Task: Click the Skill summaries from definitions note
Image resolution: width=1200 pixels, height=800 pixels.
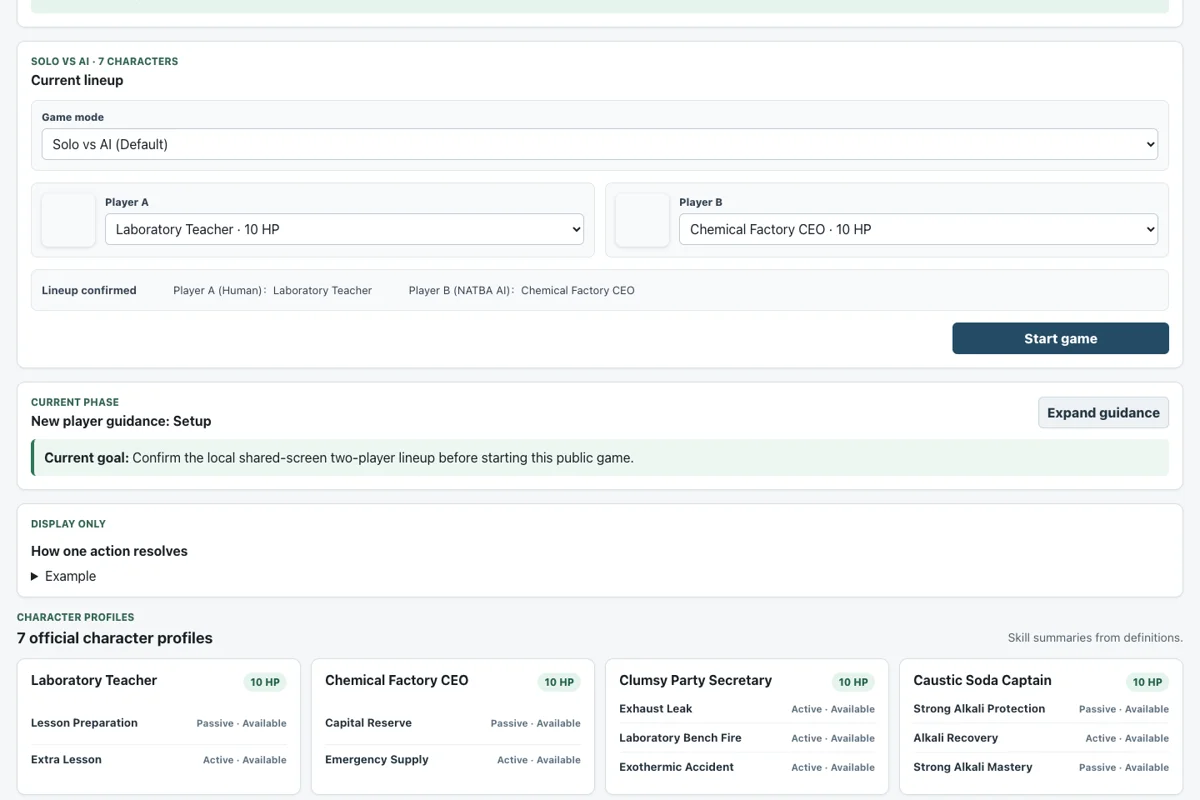Action: click(1095, 638)
